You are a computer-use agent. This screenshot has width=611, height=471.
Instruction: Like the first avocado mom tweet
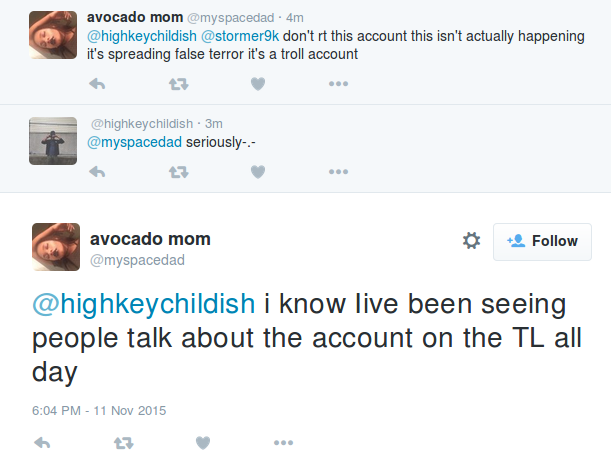pyautogui.click(x=258, y=84)
